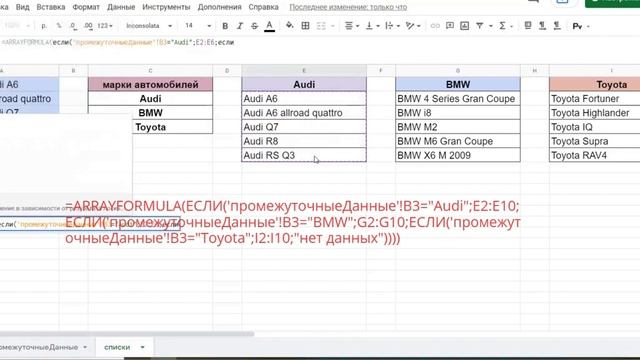This screenshot has height=360, width=640.
Task: Open the Формат menu
Action: (86, 7)
